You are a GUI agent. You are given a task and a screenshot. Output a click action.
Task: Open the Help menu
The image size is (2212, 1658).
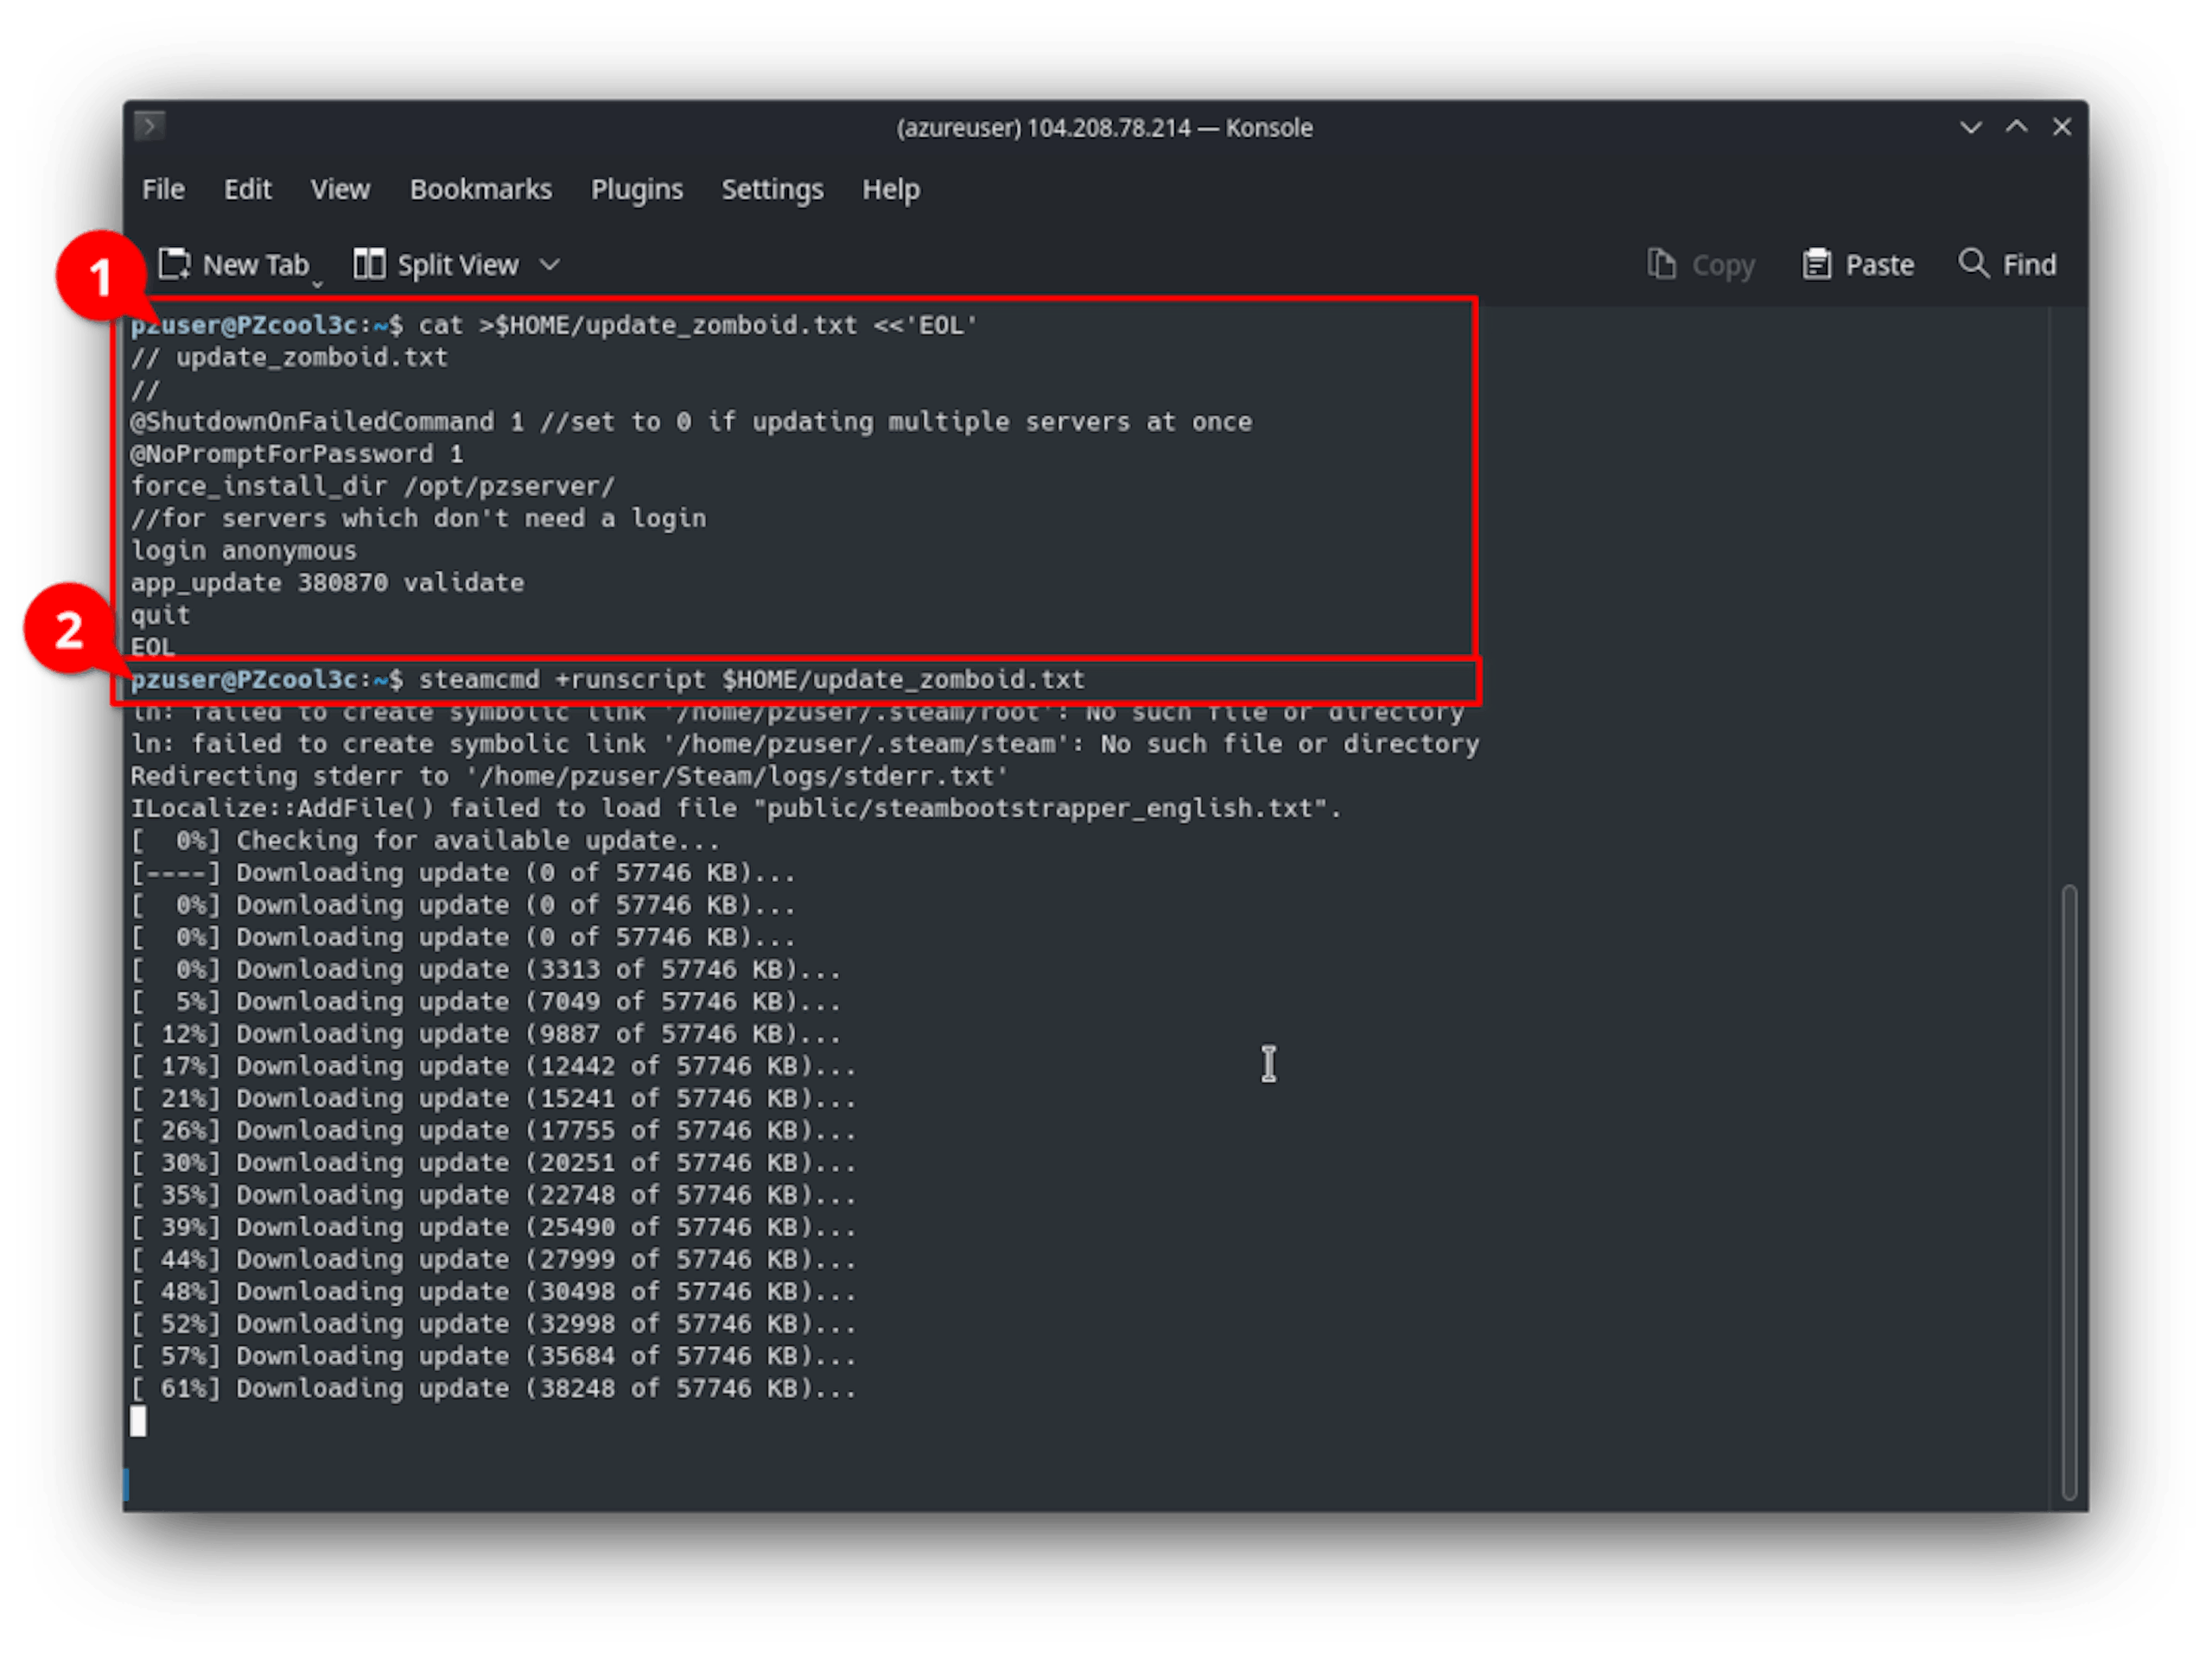[891, 189]
